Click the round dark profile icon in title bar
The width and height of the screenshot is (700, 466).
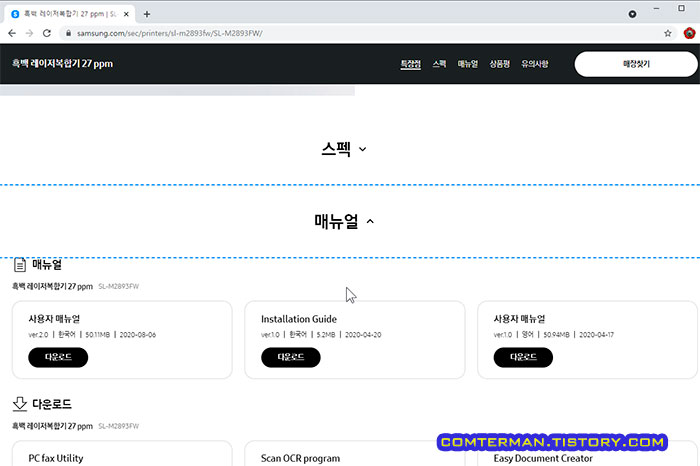(x=632, y=14)
